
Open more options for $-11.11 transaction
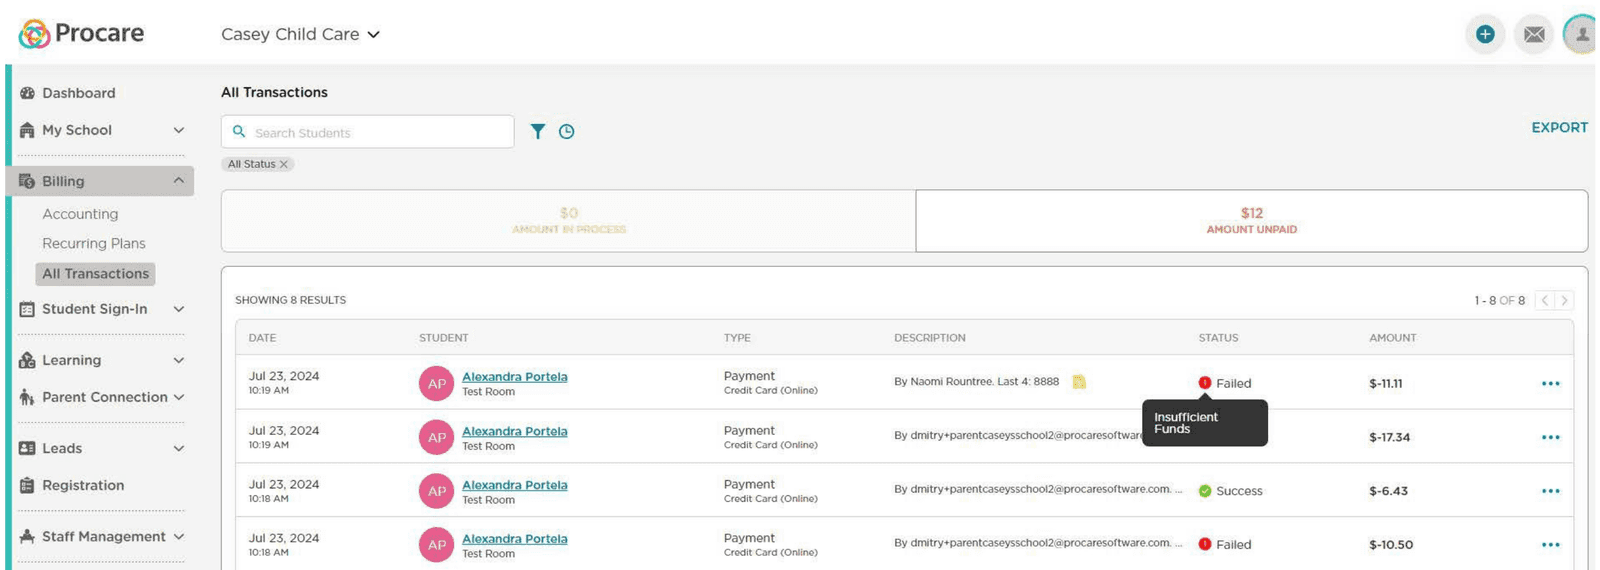click(x=1550, y=383)
